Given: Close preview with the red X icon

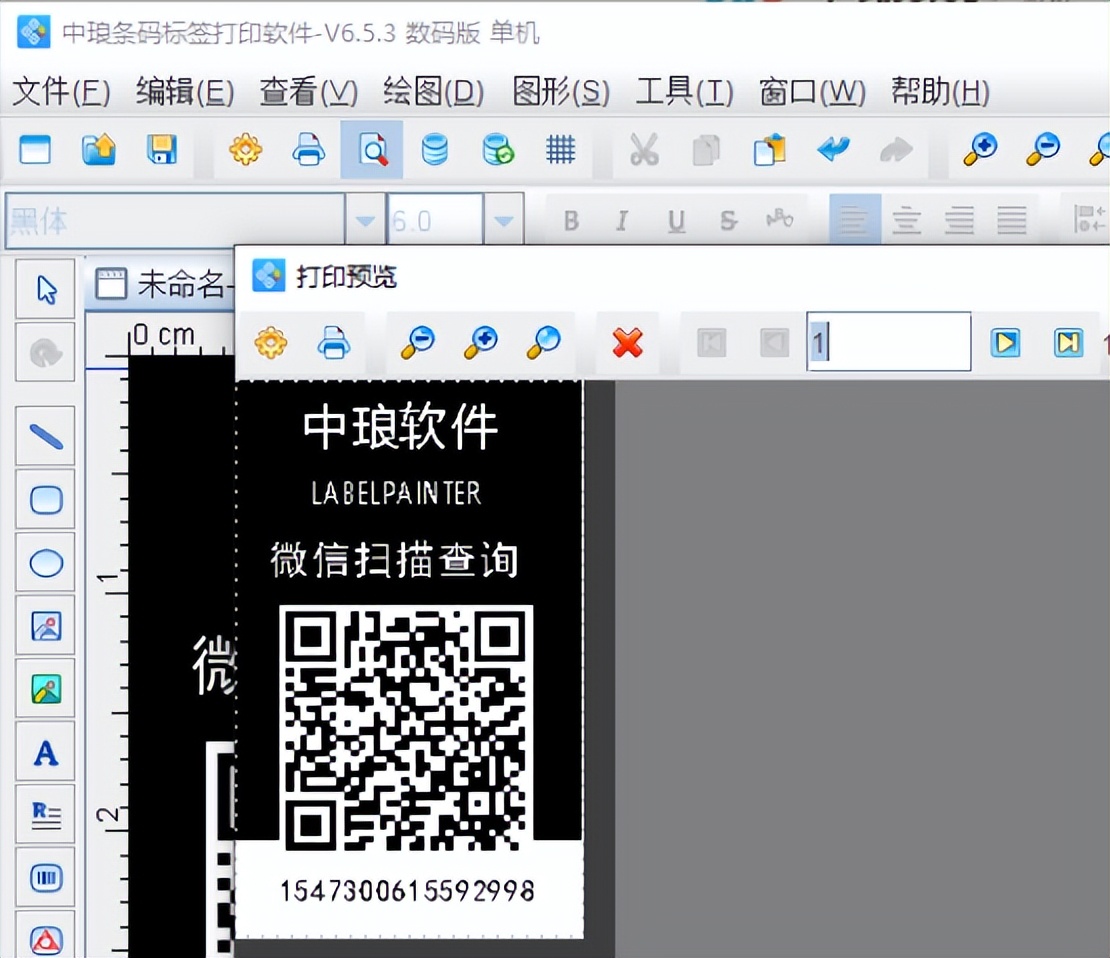Looking at the screenshot, I should point(627,343).
